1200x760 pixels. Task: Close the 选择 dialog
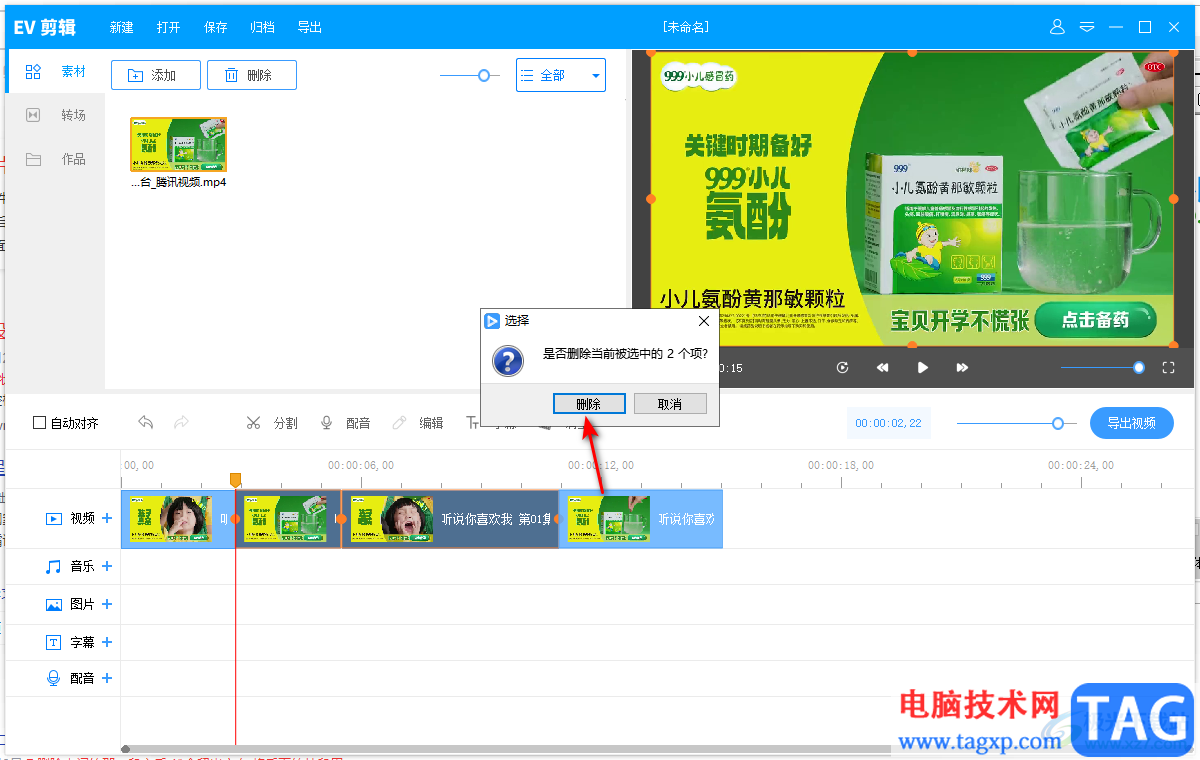(703, 321)
